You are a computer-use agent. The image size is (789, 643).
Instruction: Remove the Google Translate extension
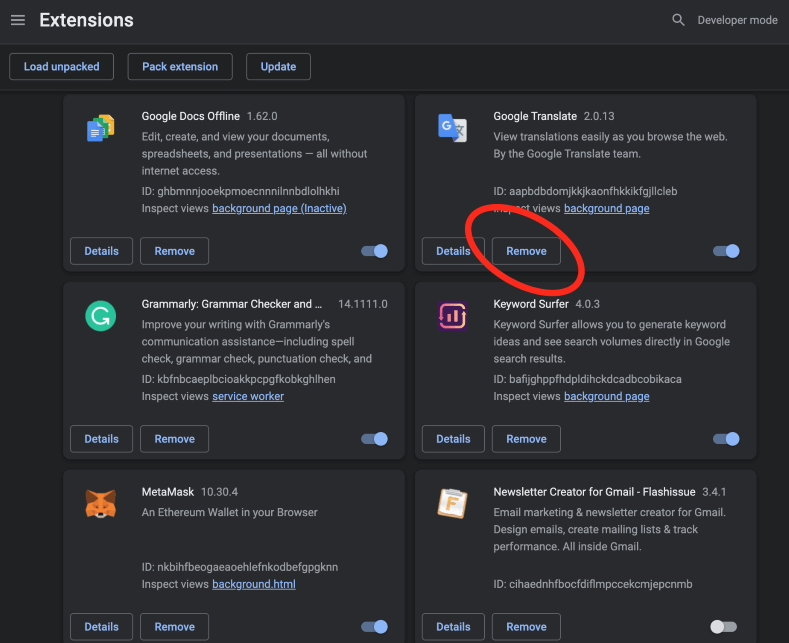(x=526, y=251)
